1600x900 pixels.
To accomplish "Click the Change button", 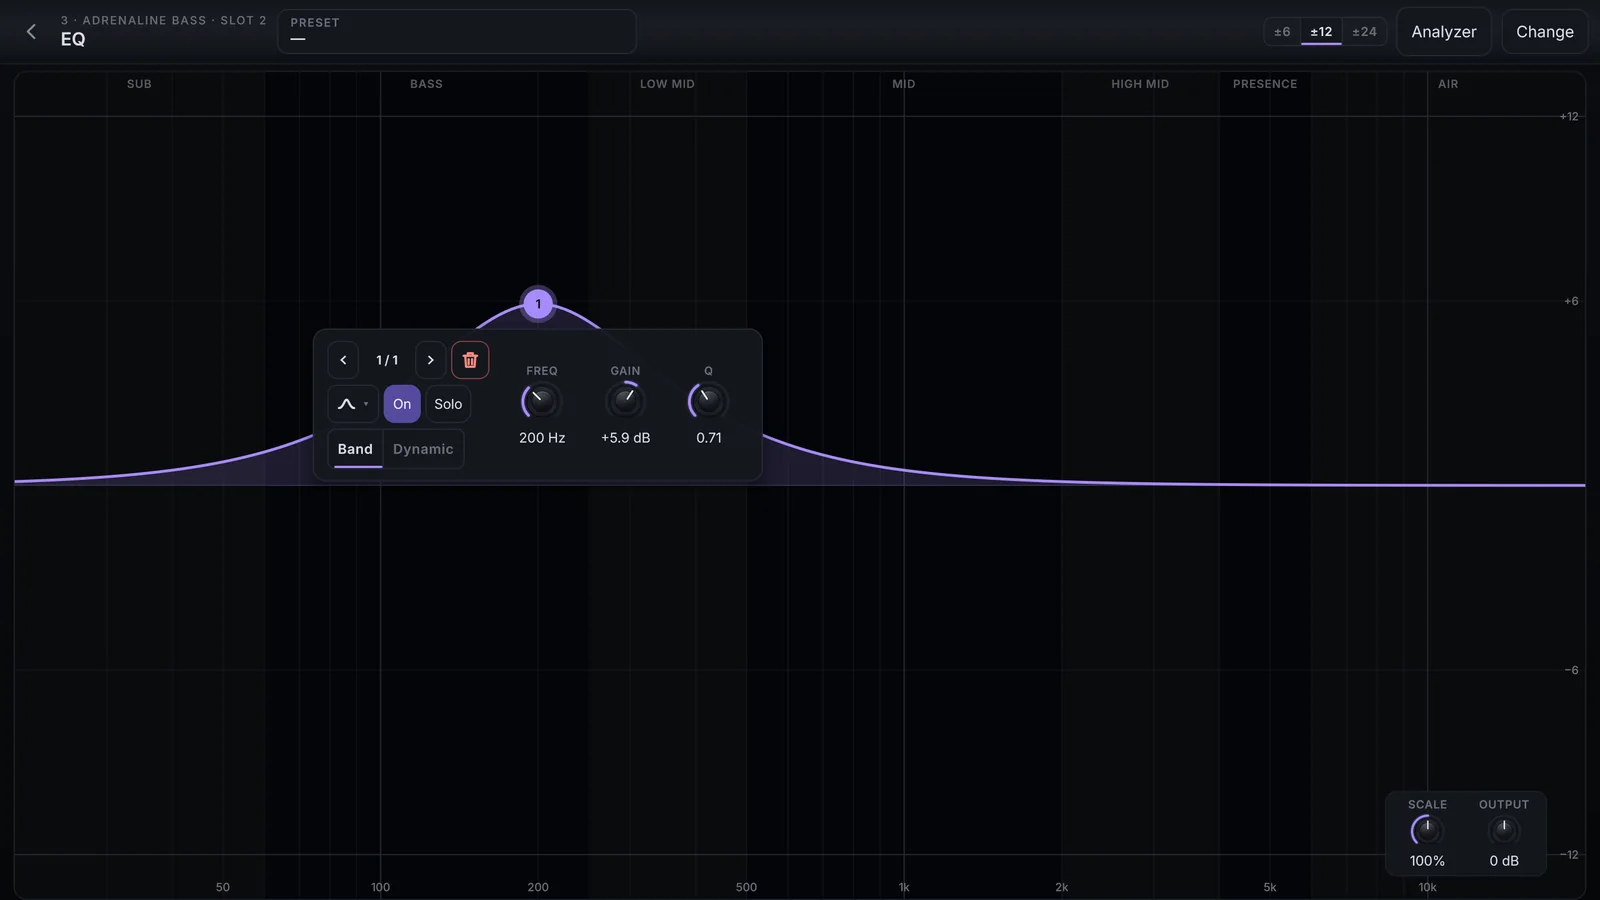I will (1545, 32).
